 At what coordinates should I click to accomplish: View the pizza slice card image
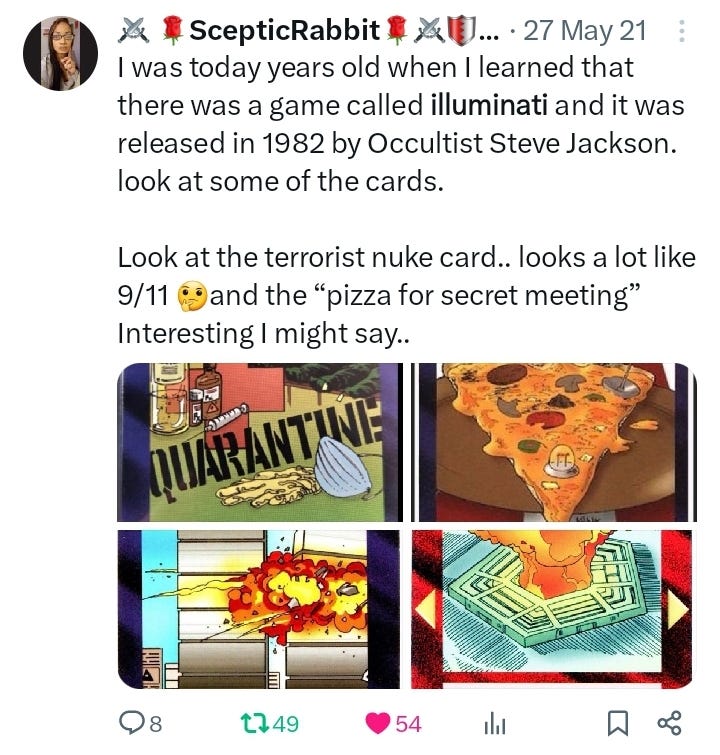tap(554, 442)
